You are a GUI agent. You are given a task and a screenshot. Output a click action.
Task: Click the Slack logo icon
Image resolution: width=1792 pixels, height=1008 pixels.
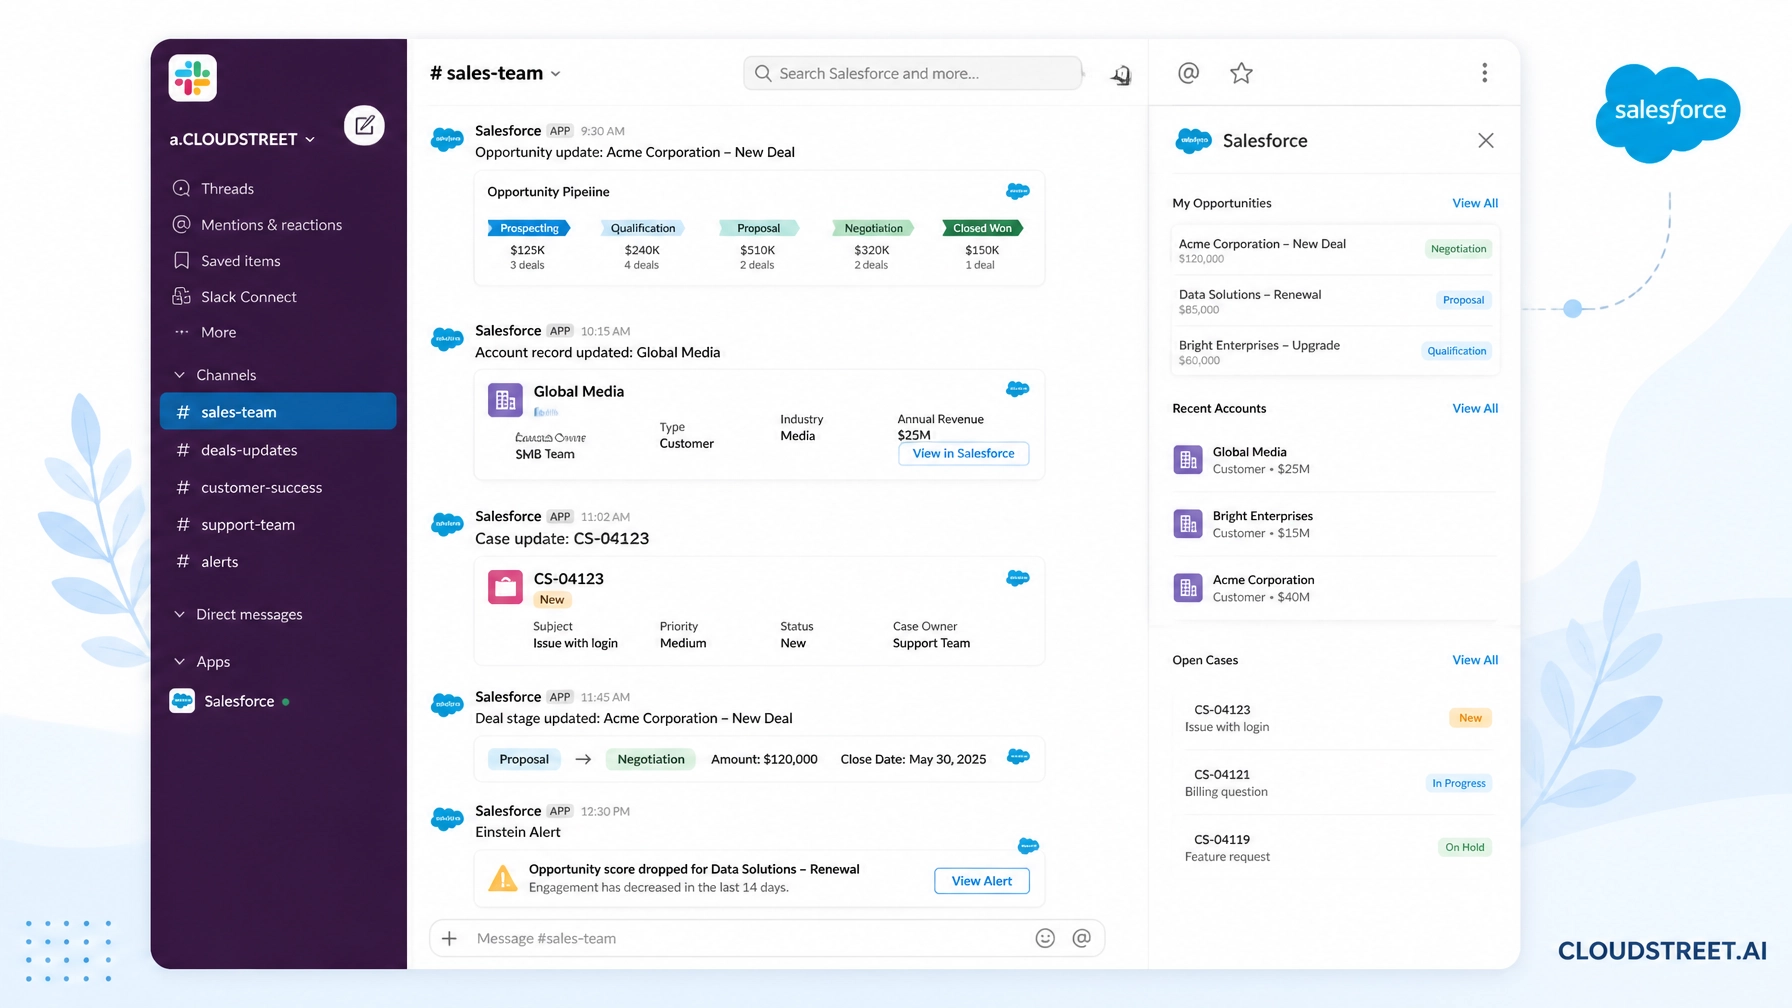pyautogui.click(x=193, y=78)
